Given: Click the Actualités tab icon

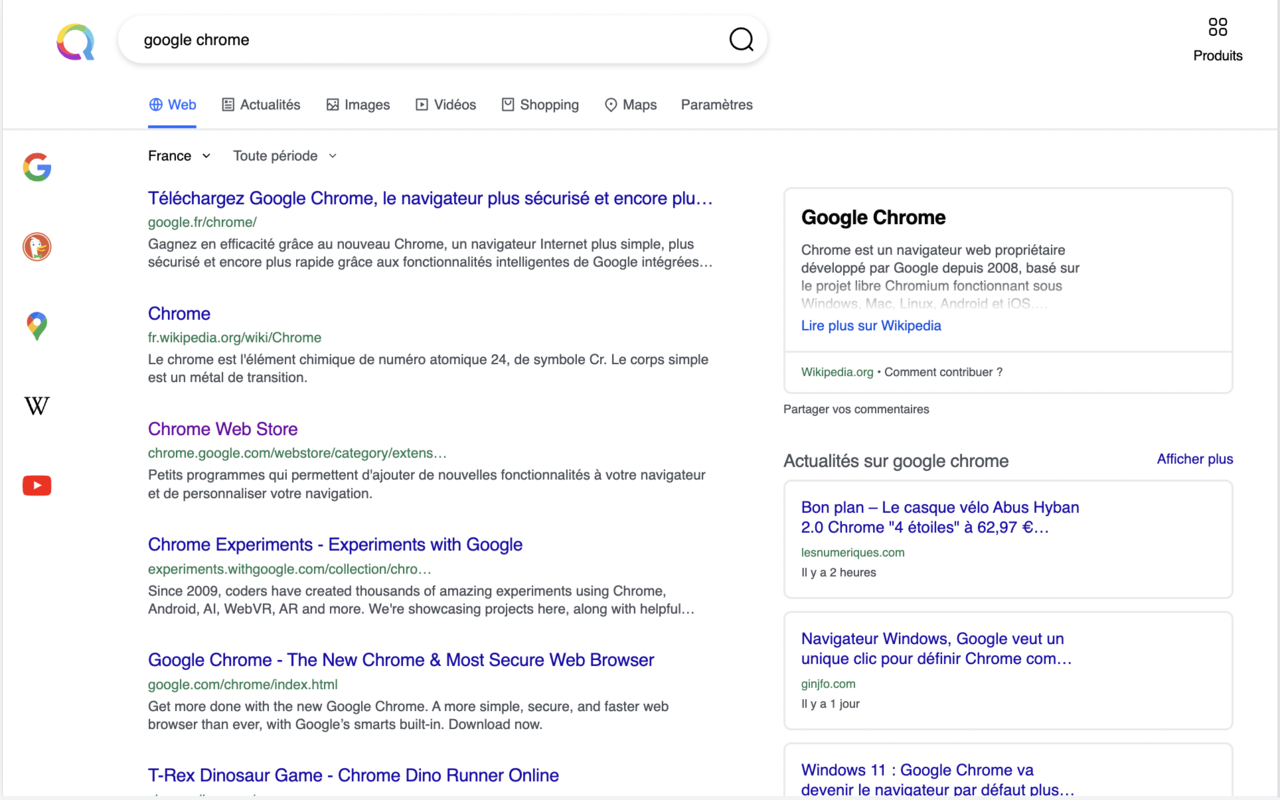Looking at the screenshot, I should tap(228, 105).
